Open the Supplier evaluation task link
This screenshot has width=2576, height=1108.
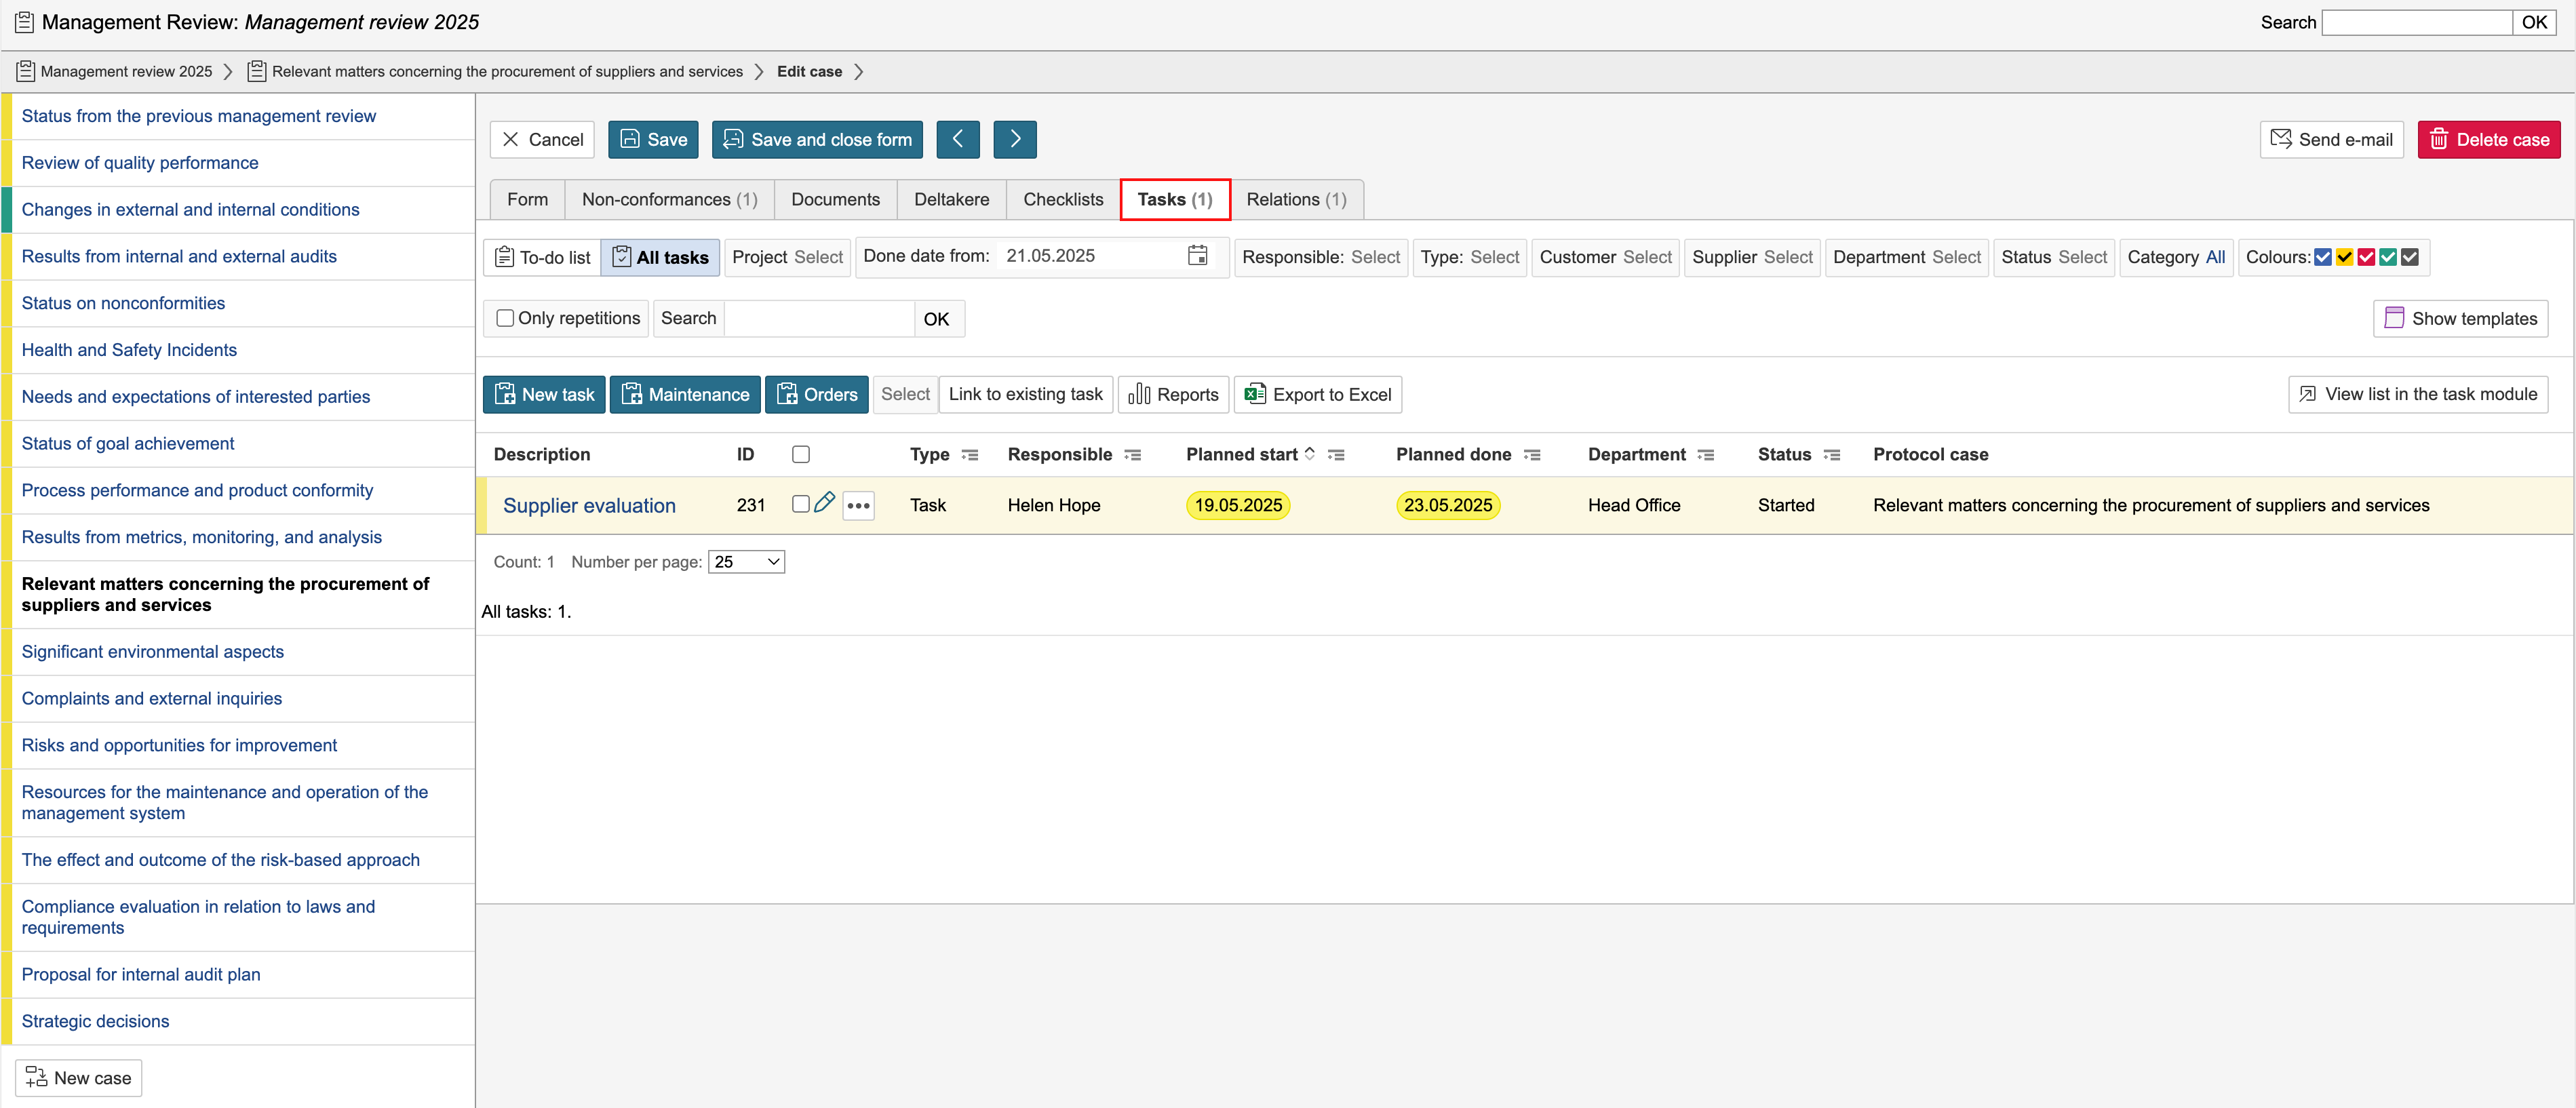(x=589, y=505)
